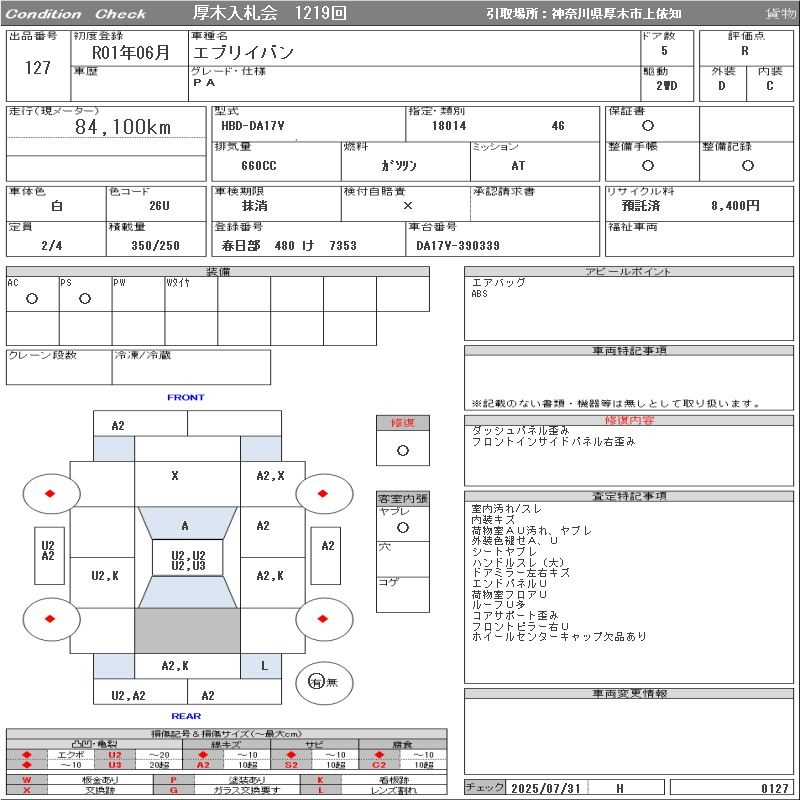Click the model code HBD-DA17V

(x=253, y=126)
